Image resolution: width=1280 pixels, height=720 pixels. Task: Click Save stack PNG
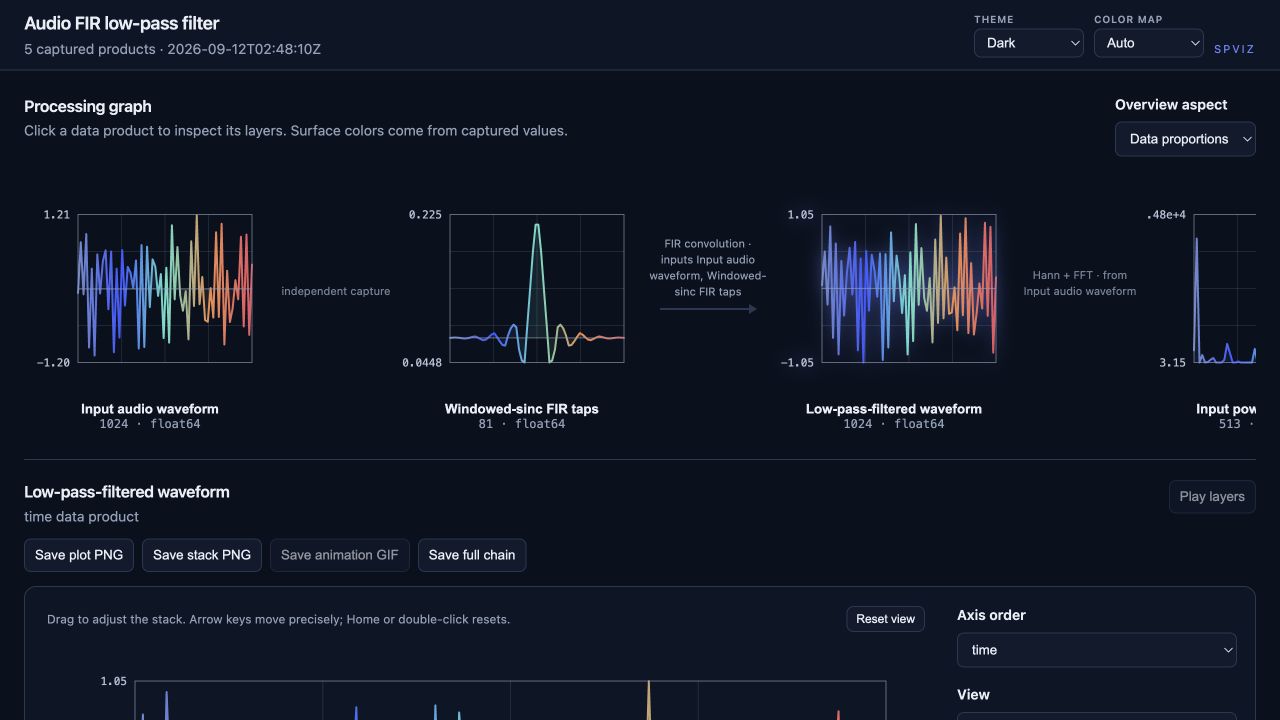[x=202, y=555]
